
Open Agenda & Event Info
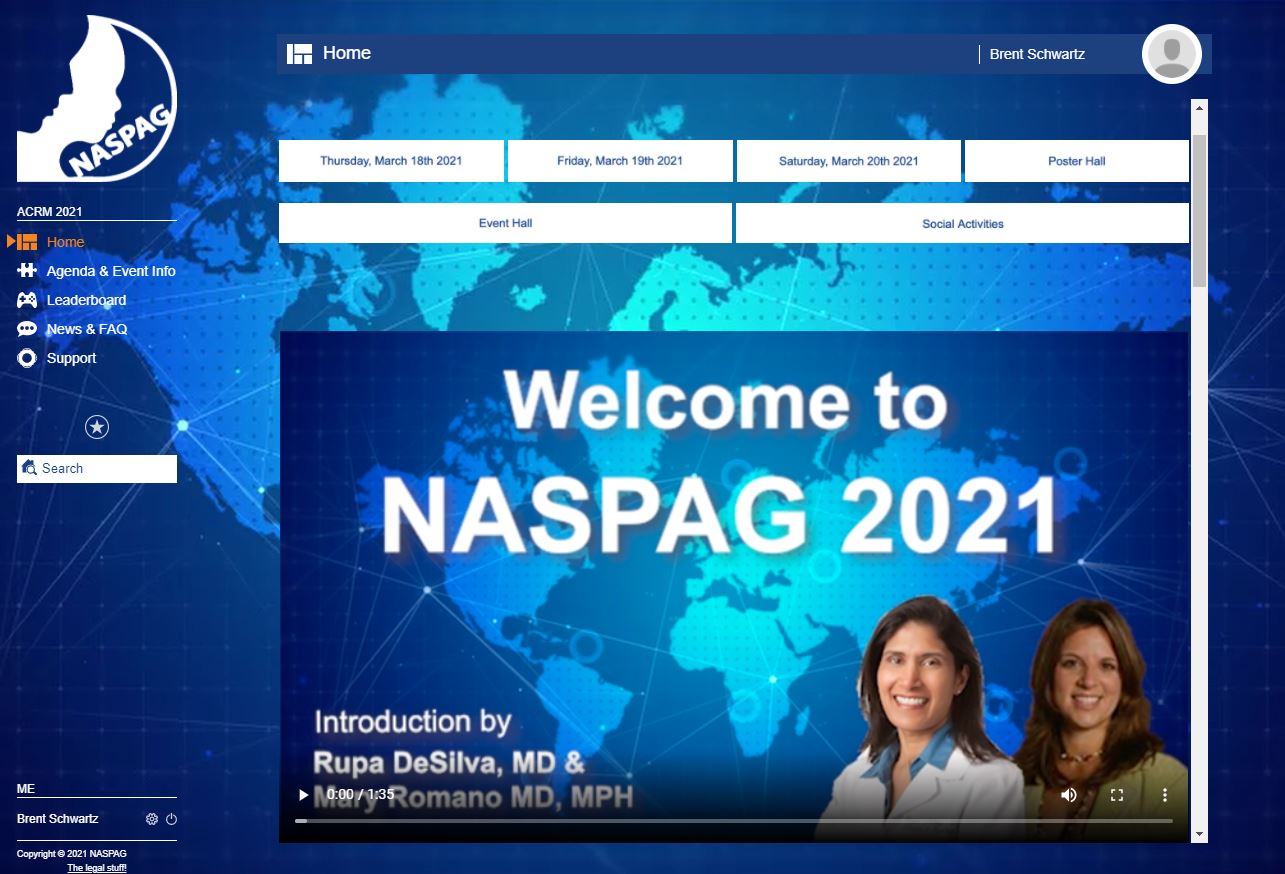pyautogui.click(x=111, y=271)
